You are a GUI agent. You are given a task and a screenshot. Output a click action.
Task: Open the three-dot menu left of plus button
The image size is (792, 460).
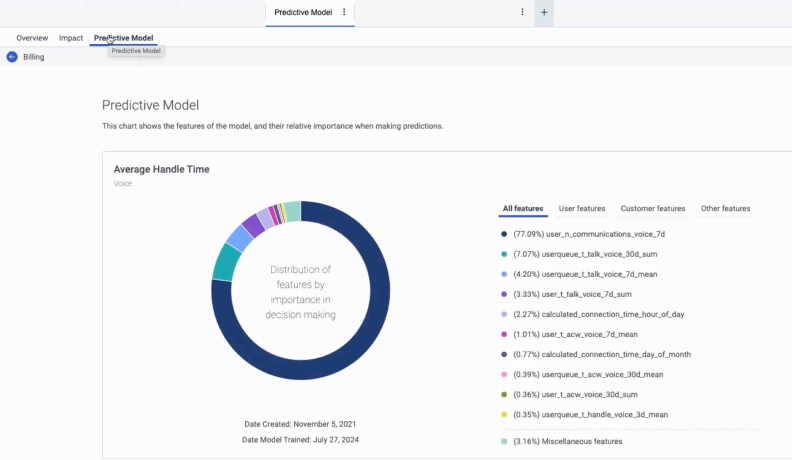[x=522, y=12]
